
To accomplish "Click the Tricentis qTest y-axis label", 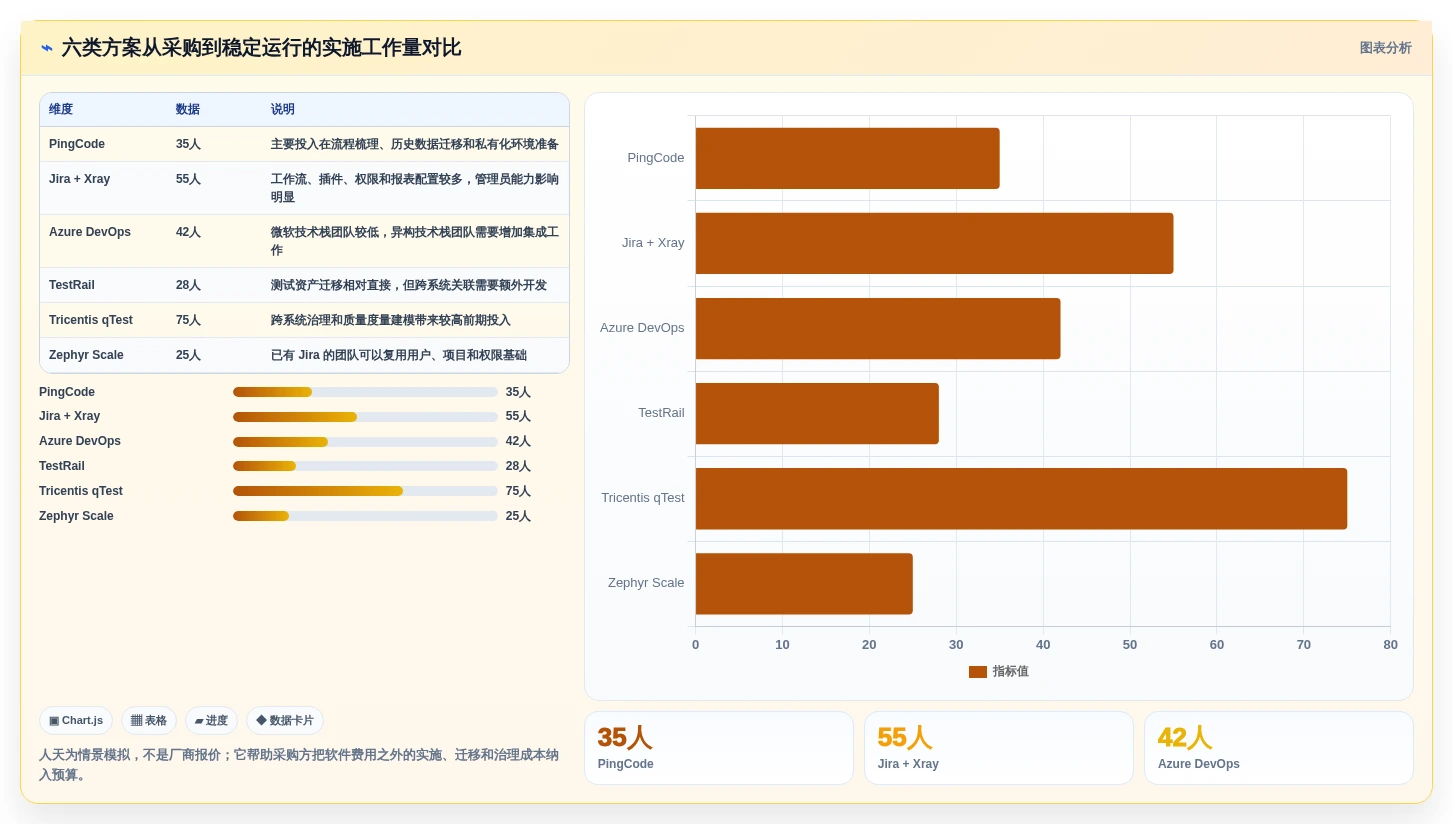I will [643, 498].
